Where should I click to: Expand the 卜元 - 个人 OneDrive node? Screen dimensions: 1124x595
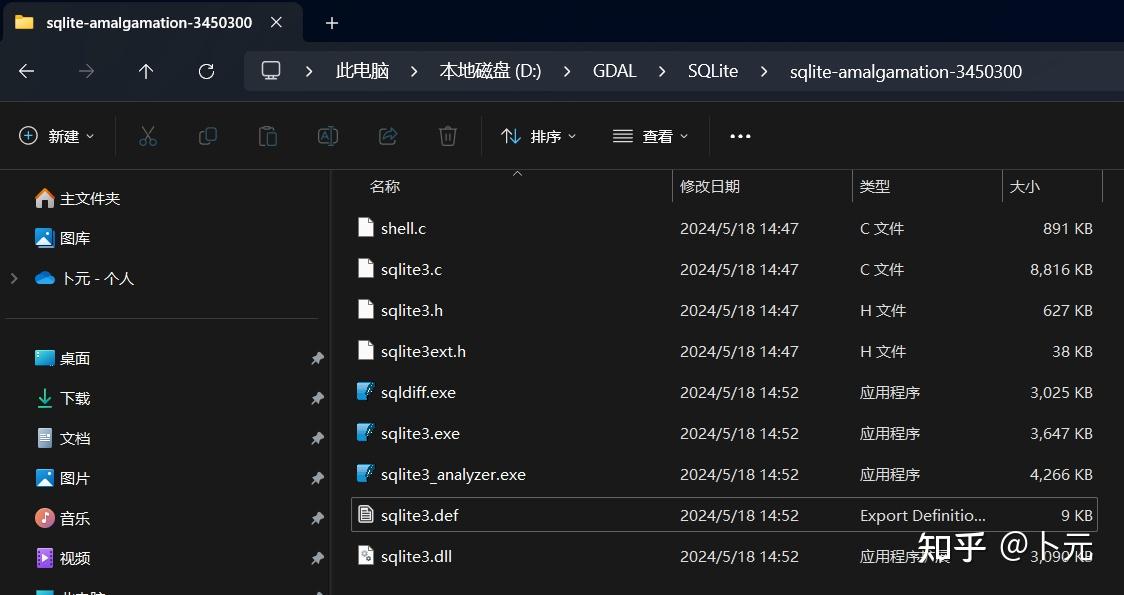click(x=14, y=278)
